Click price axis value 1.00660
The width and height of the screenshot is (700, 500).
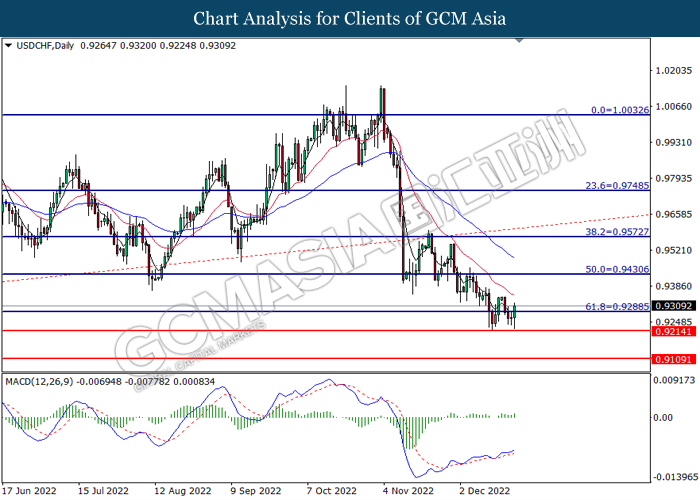pos(674,107)
